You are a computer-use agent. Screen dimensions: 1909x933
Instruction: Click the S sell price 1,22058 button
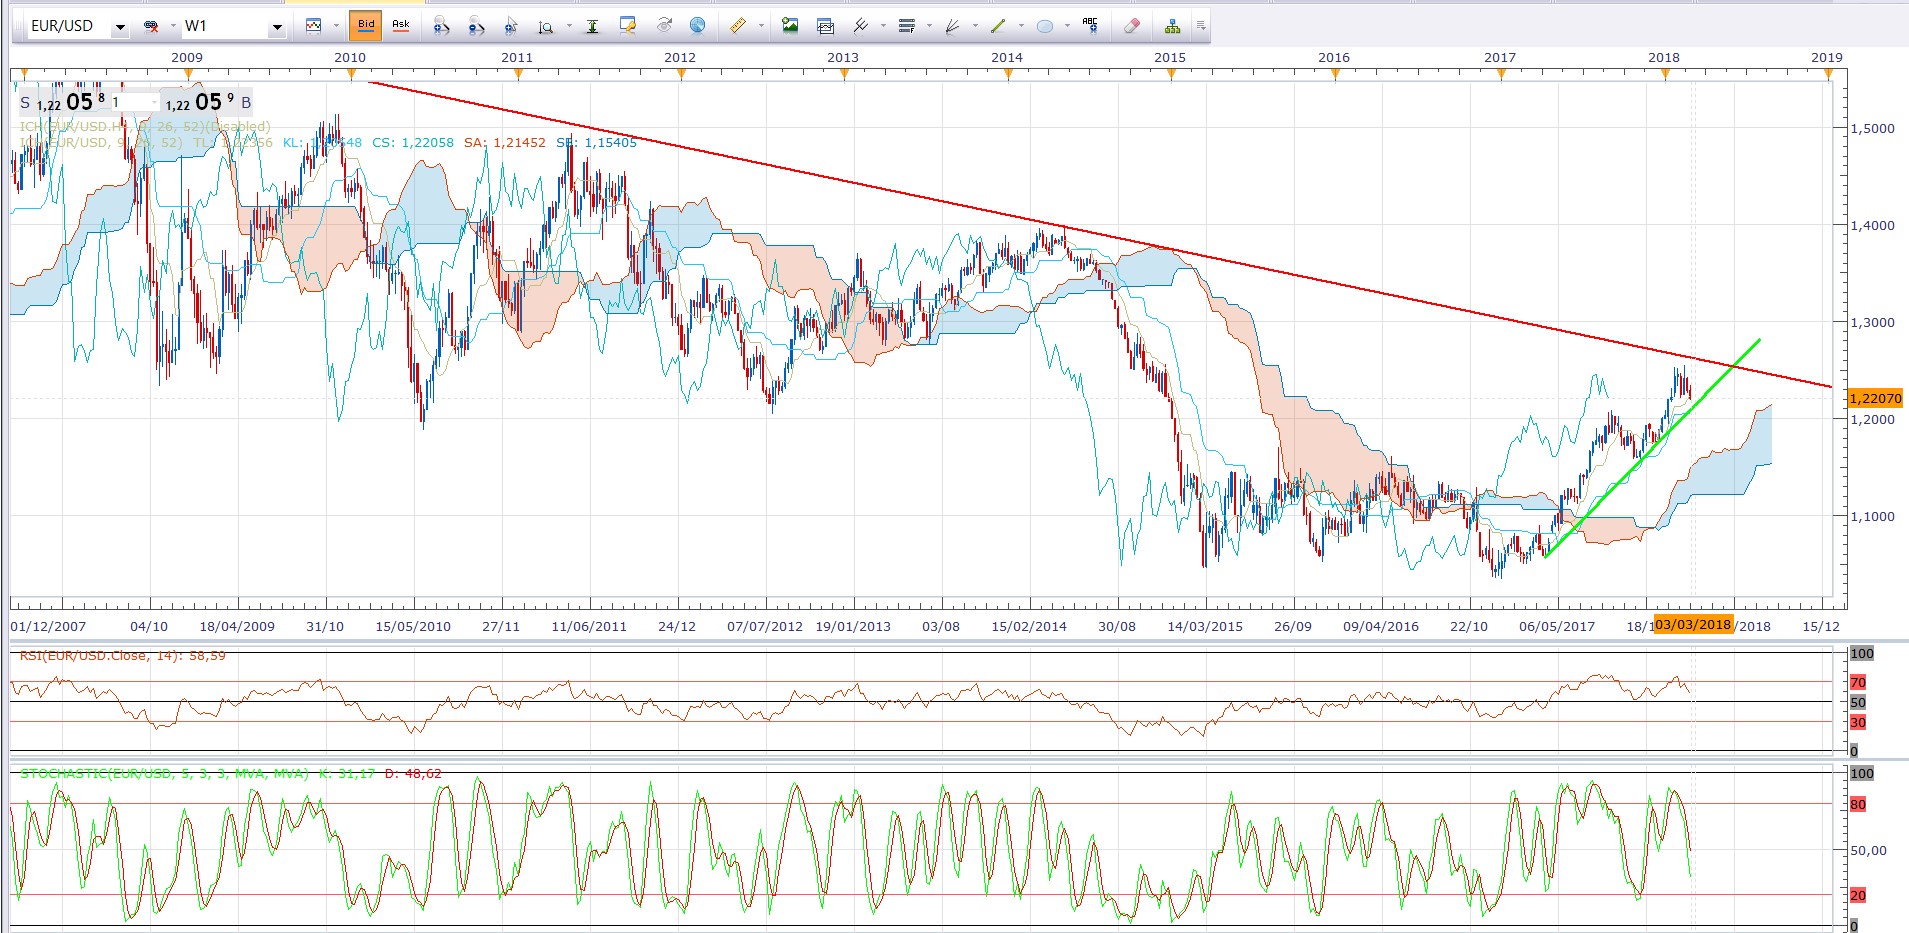[x=63, y=102]
